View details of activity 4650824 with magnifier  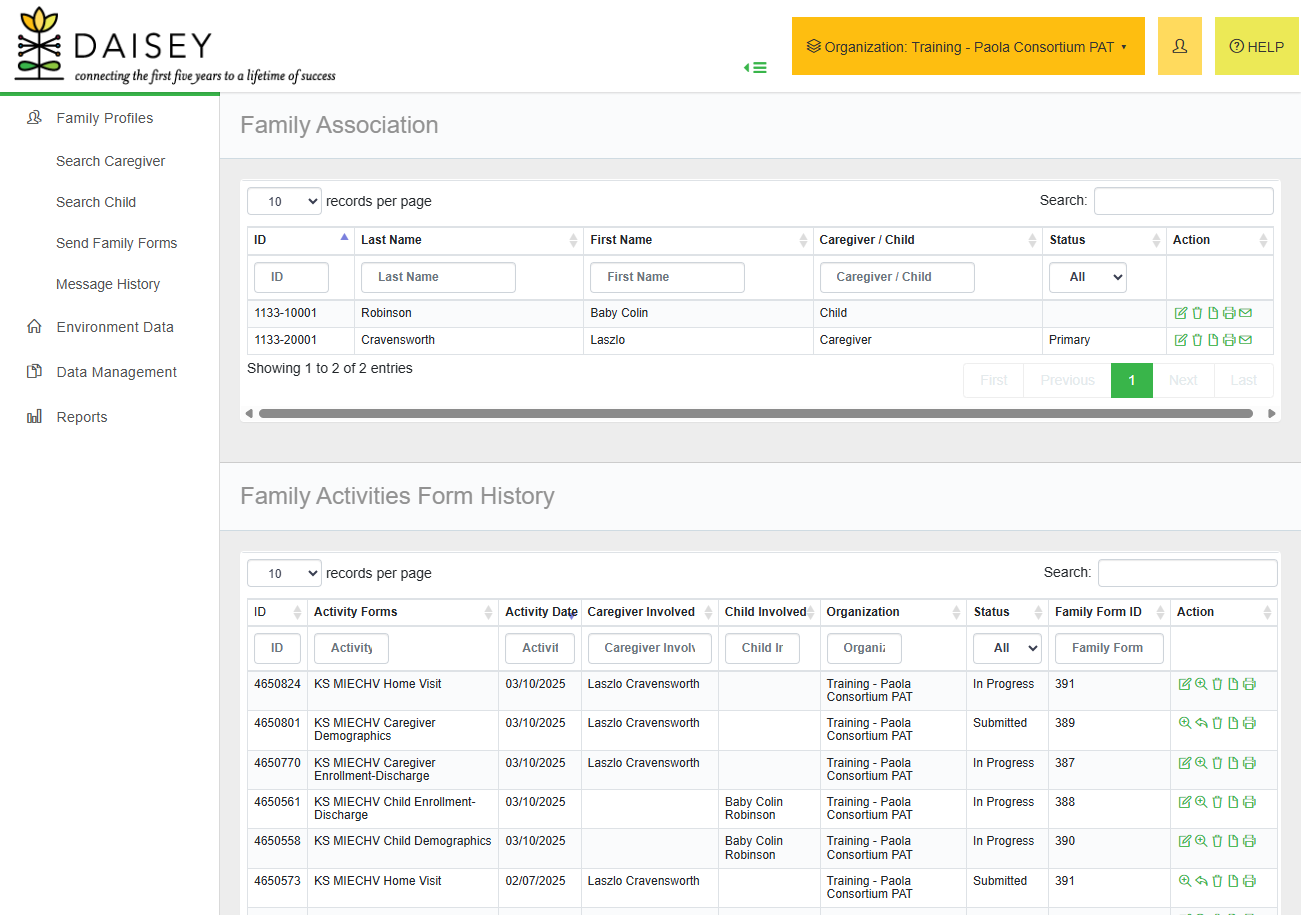pos(1201,684)
